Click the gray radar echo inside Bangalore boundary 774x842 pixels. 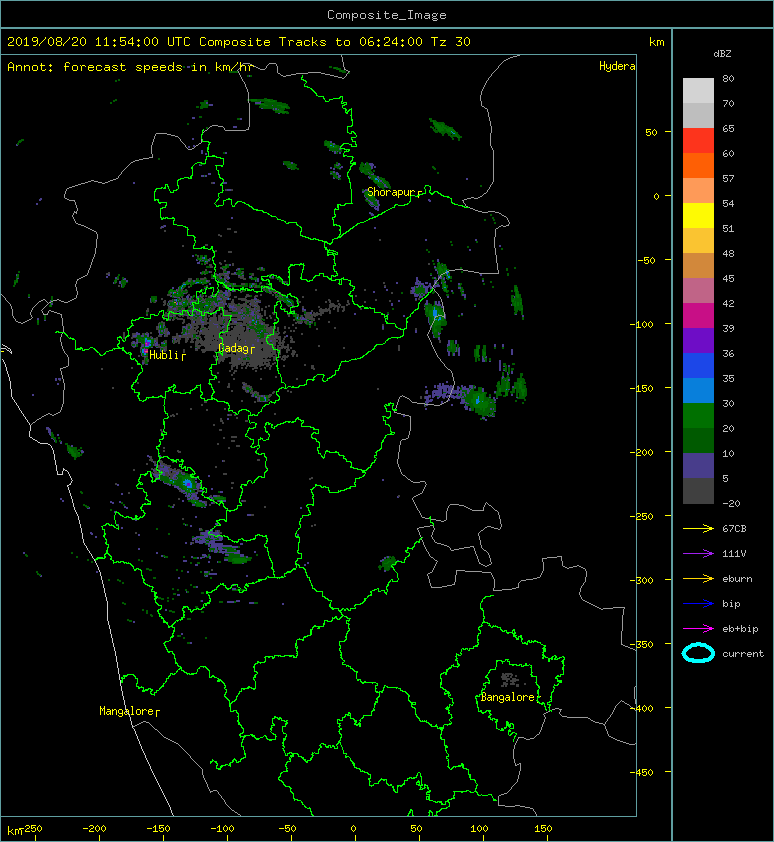[510, 680]
